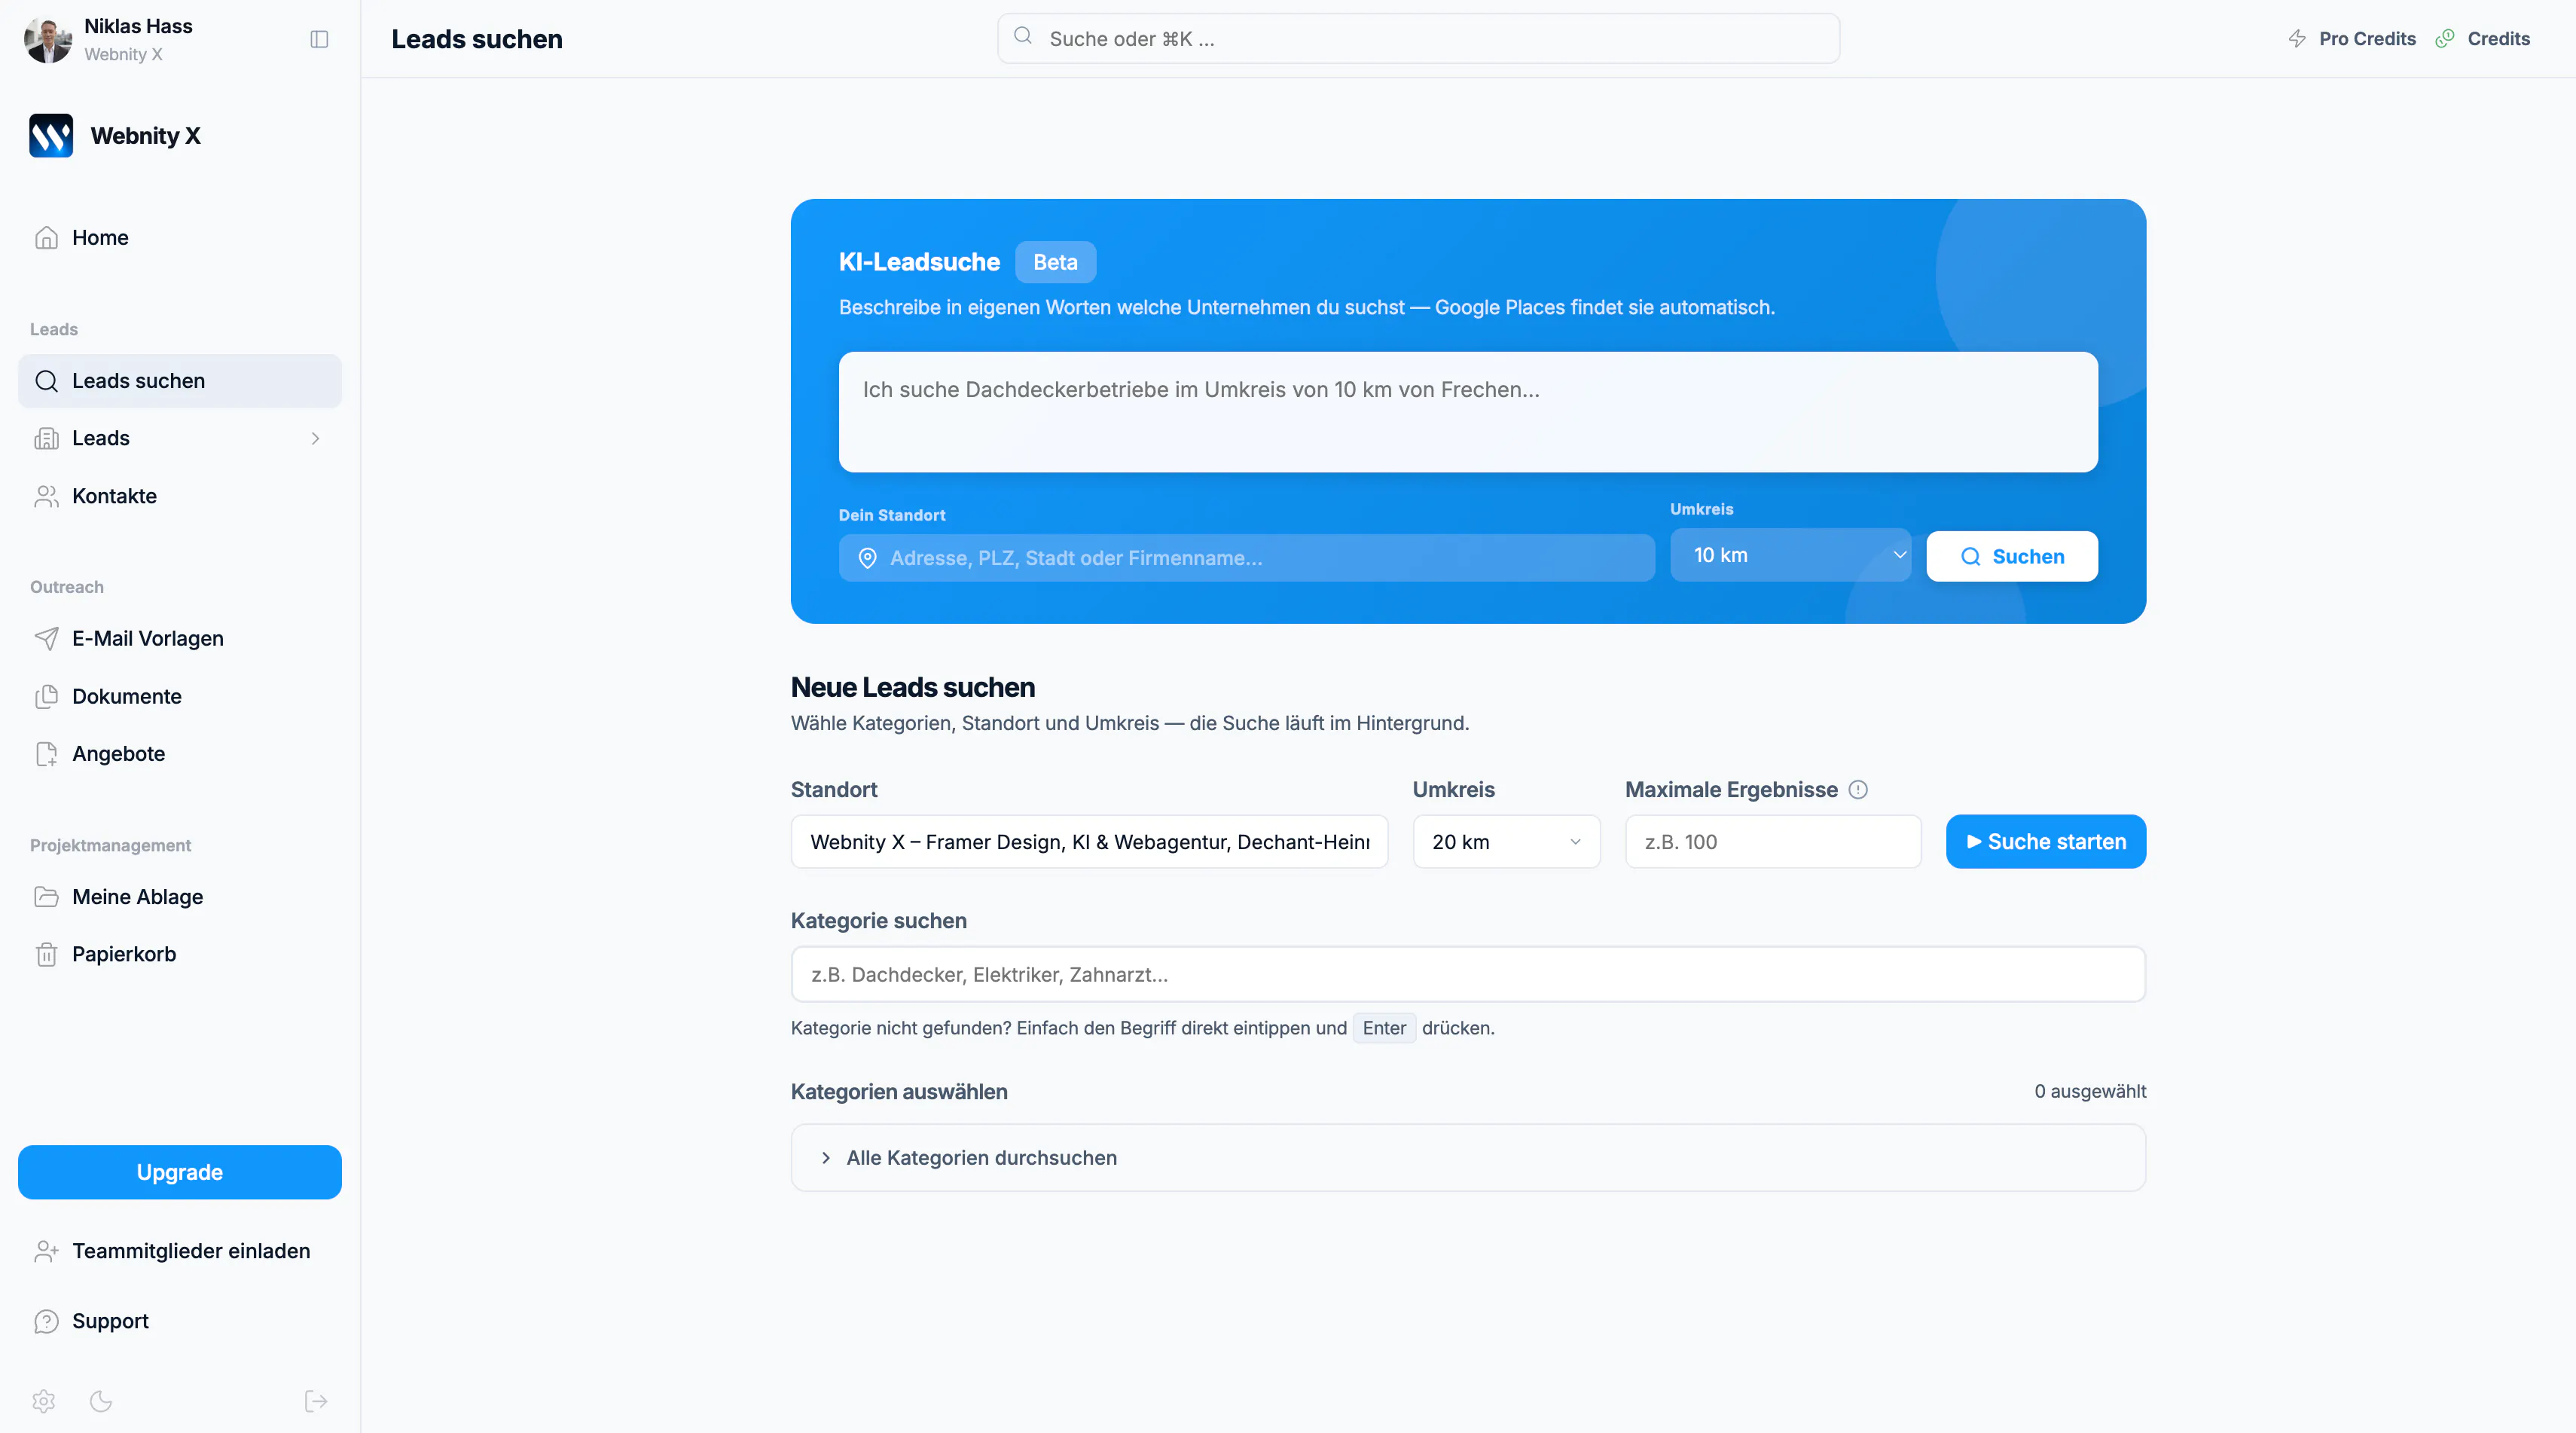Open the Home page
Screen dimensions: 2576x1433
180,238
